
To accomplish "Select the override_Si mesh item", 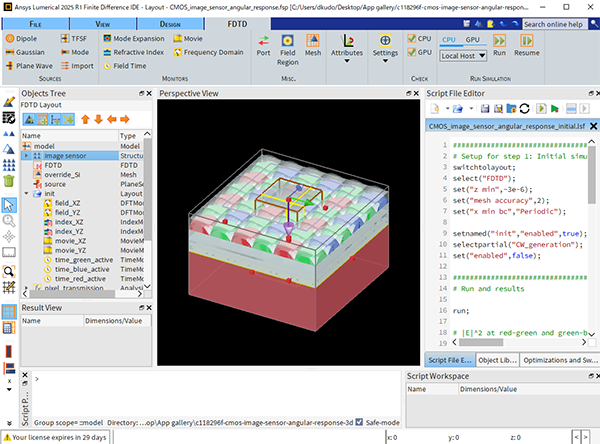I will tap(62, 175).
